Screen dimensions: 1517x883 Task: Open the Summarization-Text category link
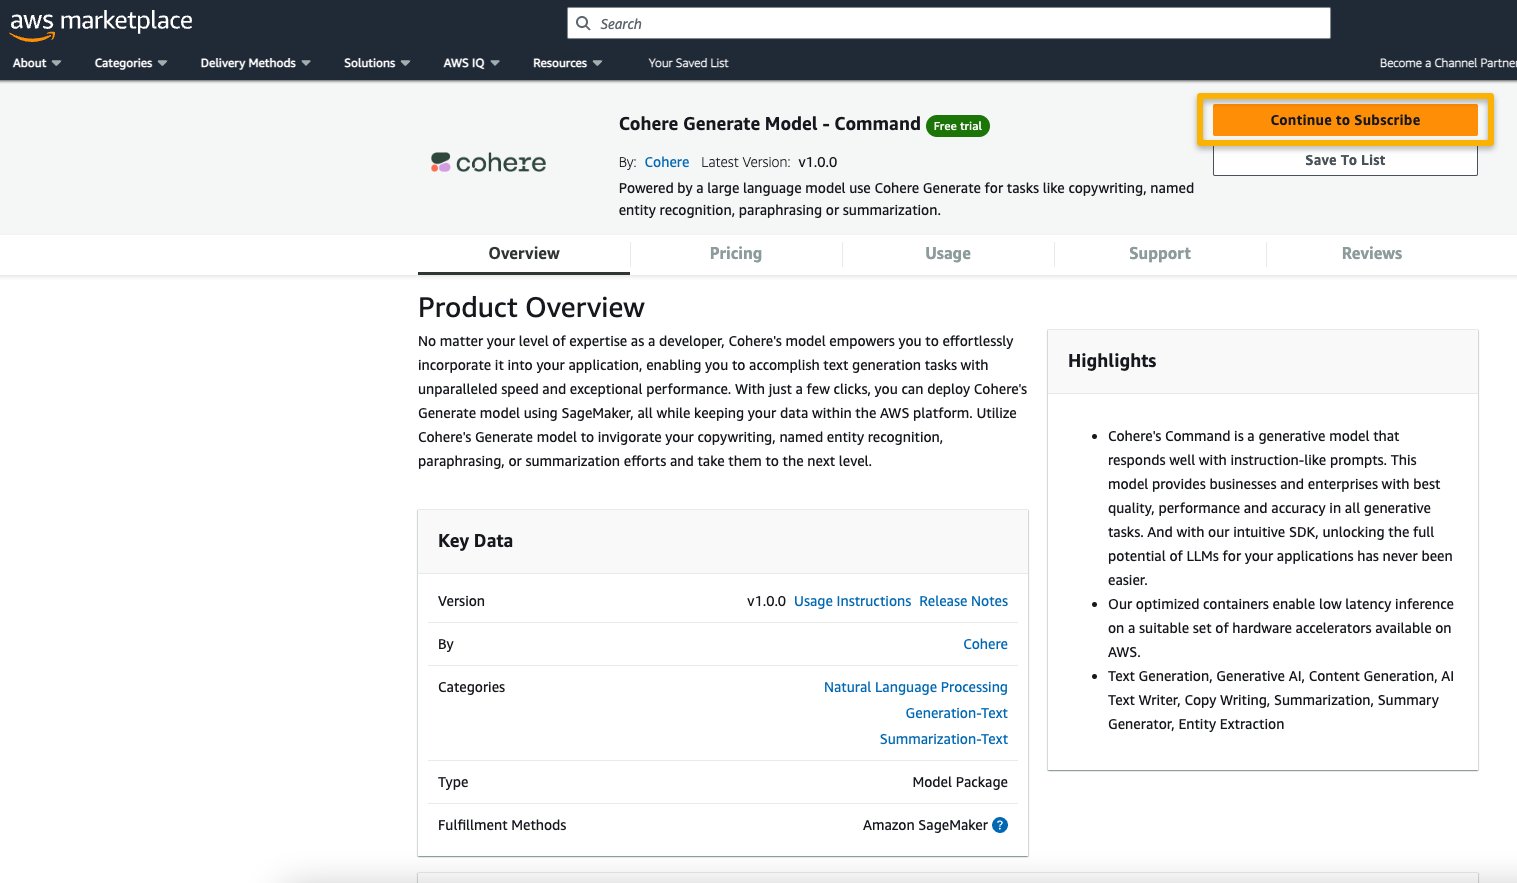coord(943,739)
